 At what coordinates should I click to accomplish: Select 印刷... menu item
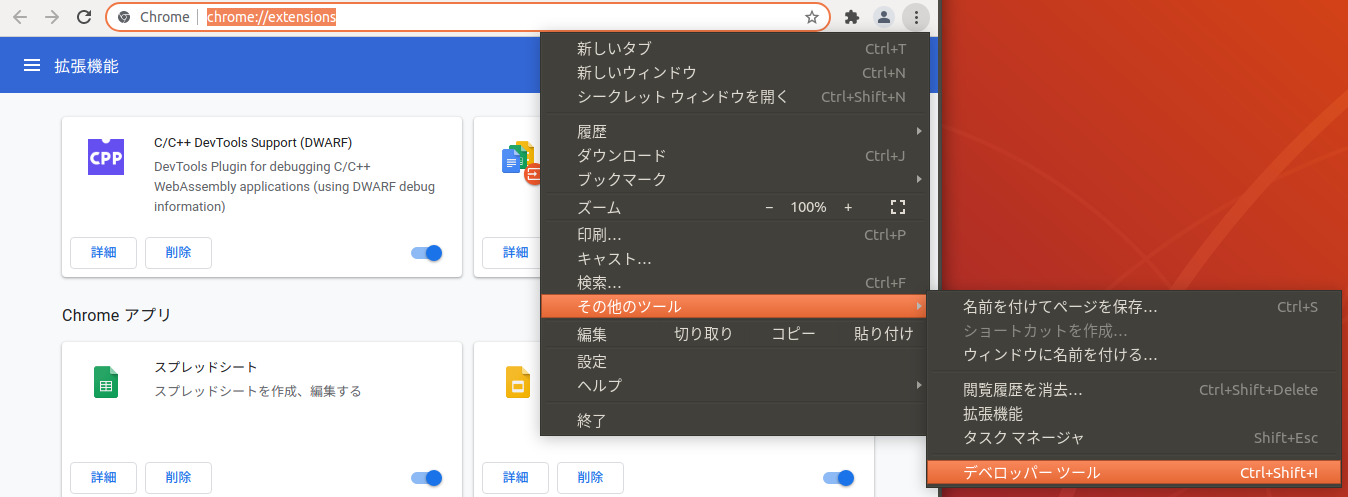(735, 235)
